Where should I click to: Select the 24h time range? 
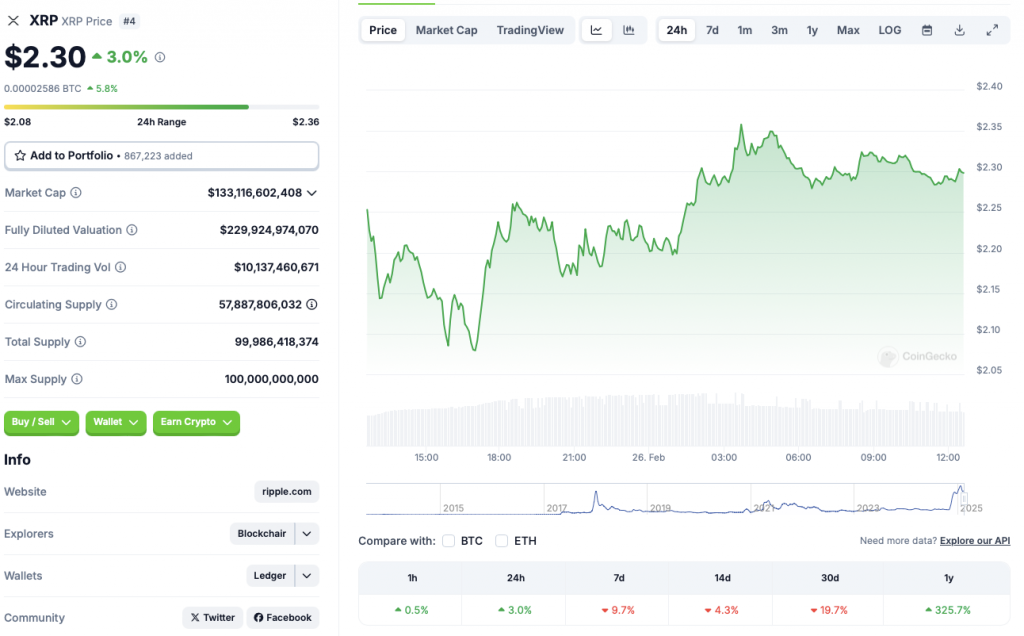pyautogui.click(x=677, y=30)
